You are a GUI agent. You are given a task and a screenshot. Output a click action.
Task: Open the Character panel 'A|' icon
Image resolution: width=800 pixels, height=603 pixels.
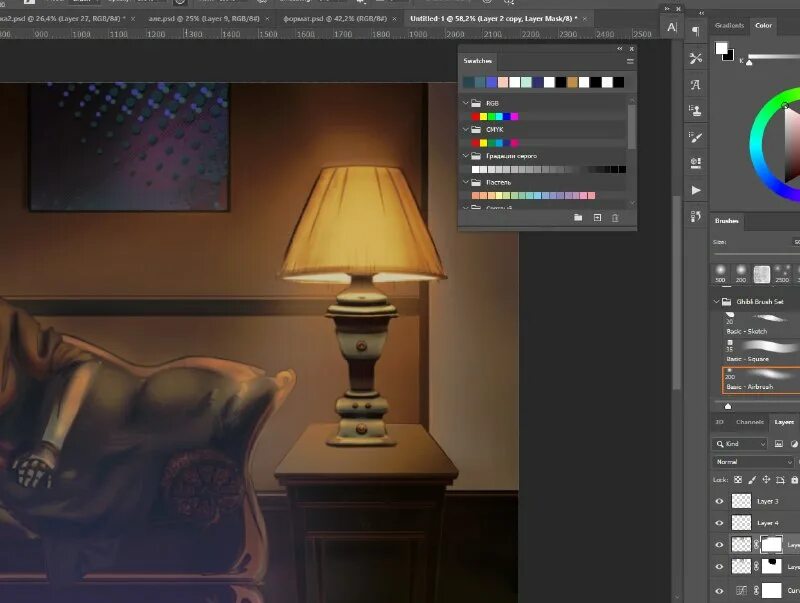[672, 27]
